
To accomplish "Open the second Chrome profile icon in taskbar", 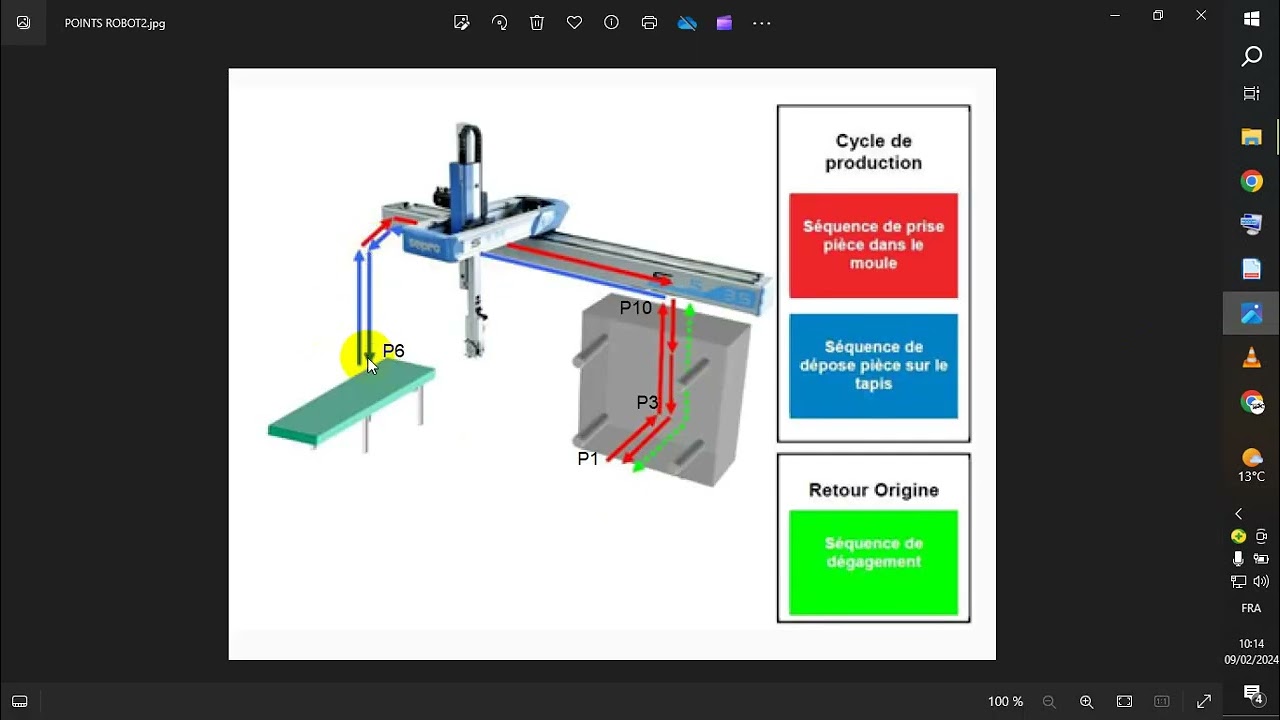I will (x=1251, y=401).
